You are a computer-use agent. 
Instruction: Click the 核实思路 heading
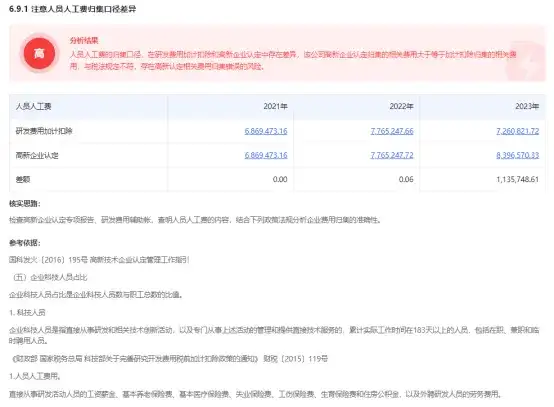click(x=25, y=204)
